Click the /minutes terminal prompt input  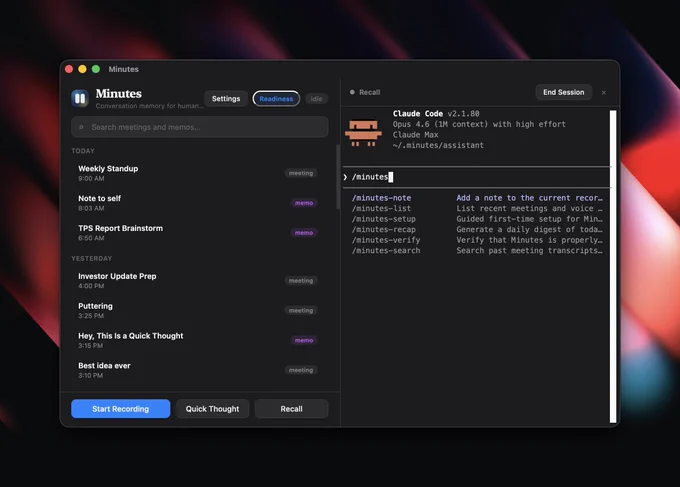(476, 177)
